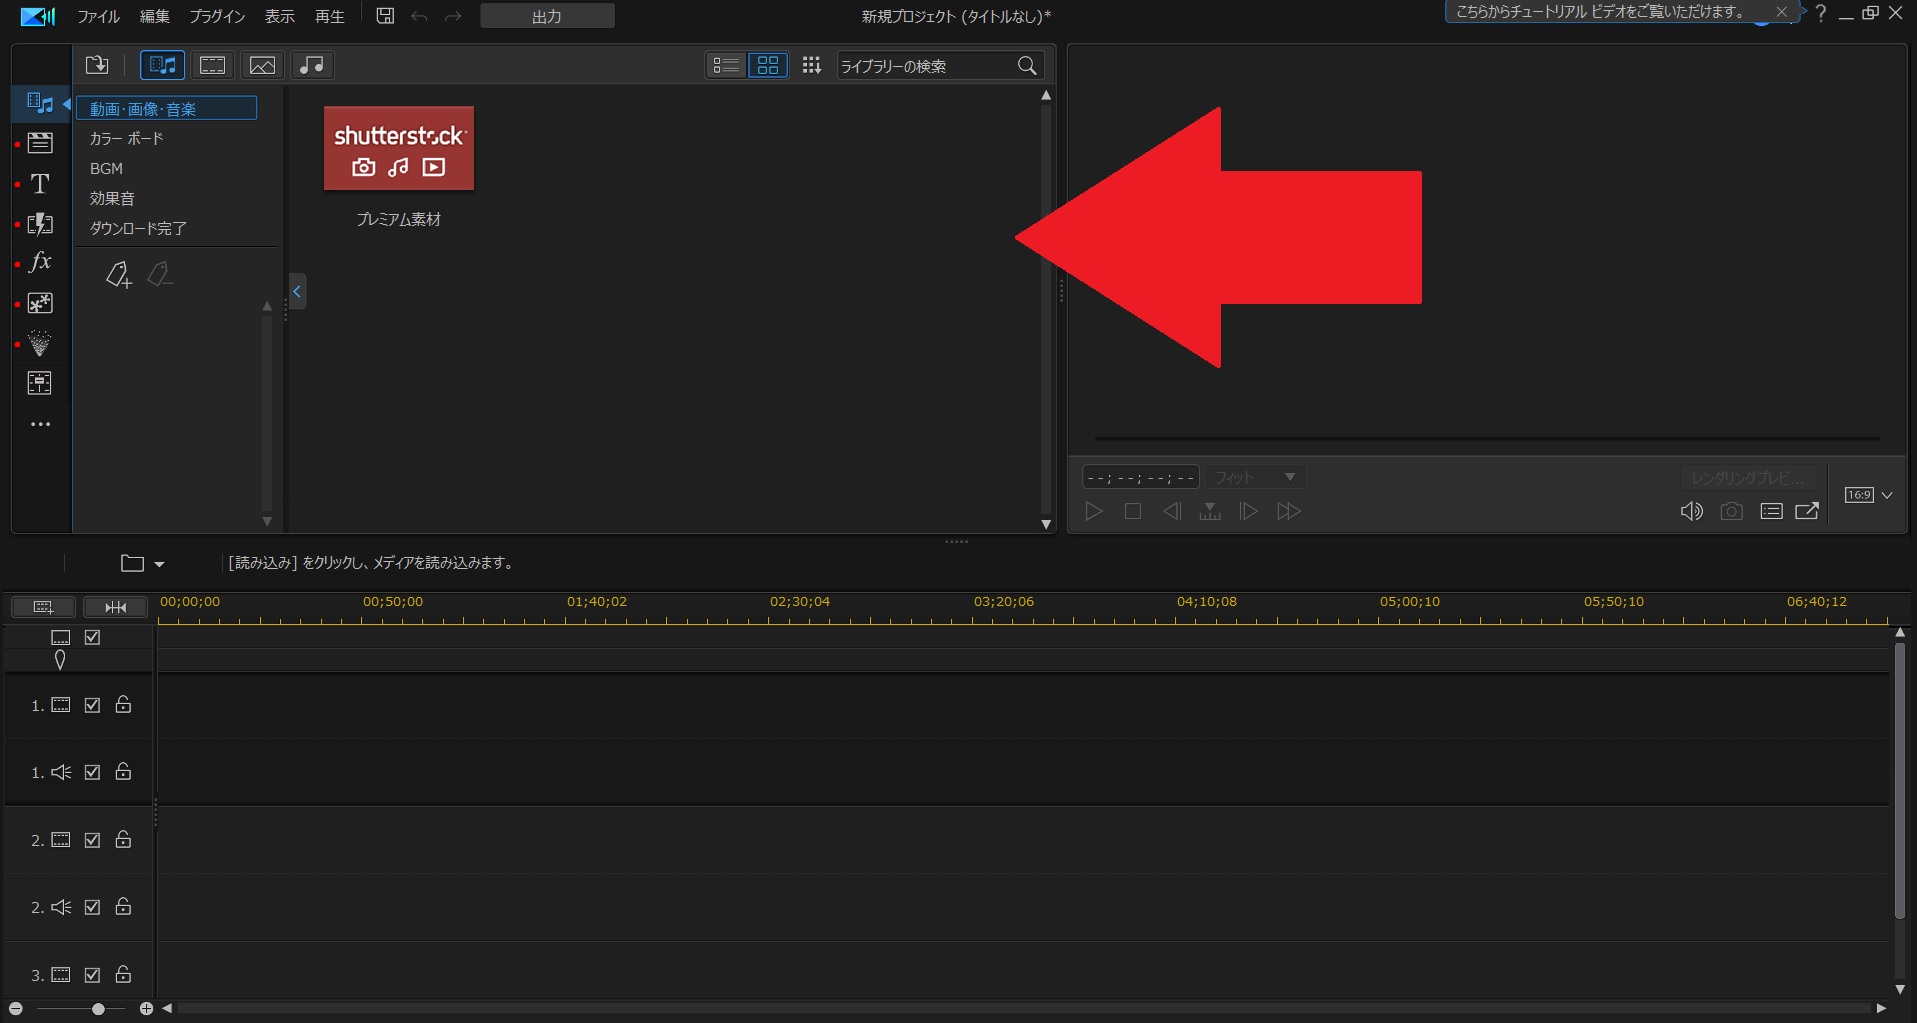
Task: Open the folder import dropdown
Action: pos(142,563)
